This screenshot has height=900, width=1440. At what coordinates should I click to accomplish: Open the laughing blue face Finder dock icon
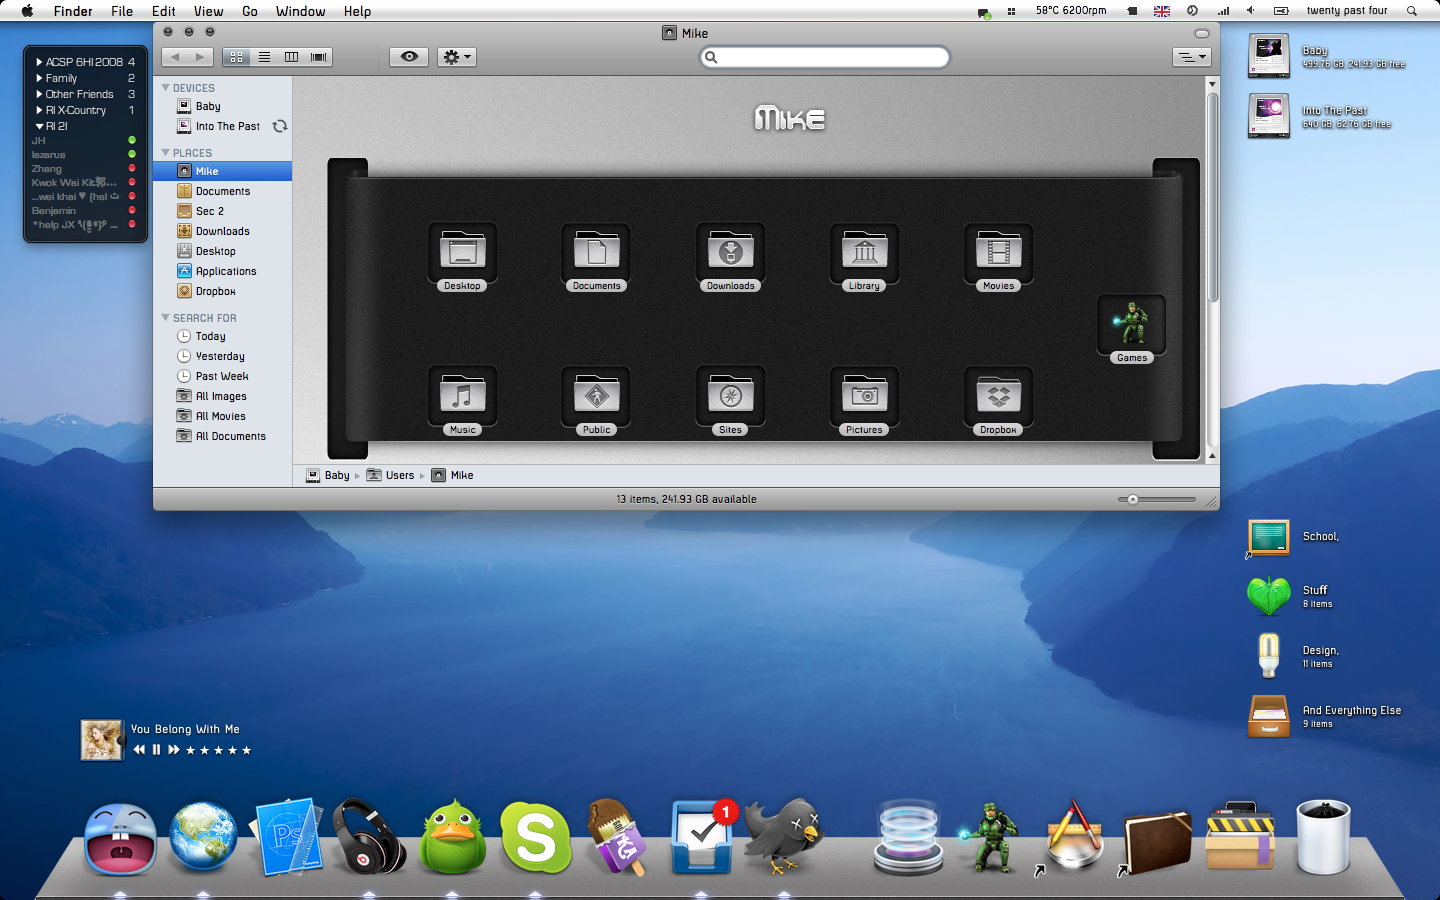click(120, 839)
